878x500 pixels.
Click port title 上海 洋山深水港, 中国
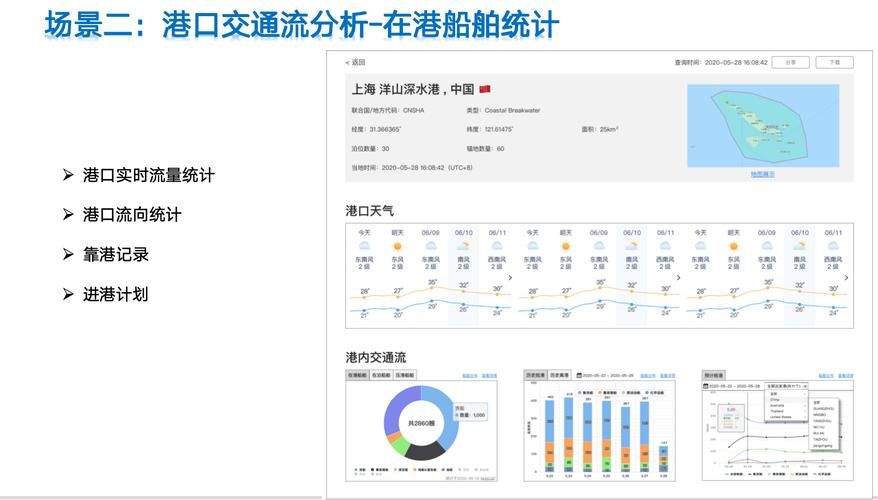click(x=413, y=89)
